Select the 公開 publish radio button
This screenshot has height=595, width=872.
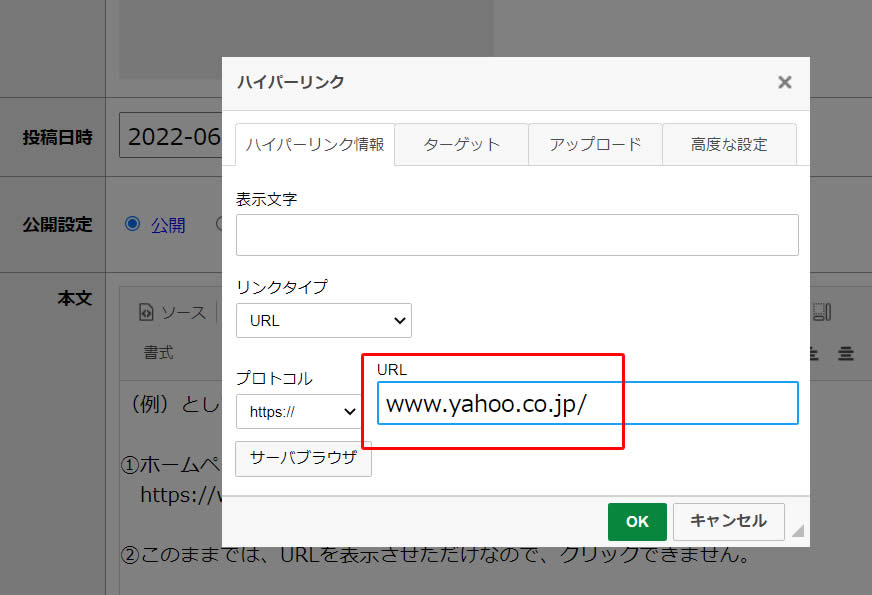coord(133,225)
